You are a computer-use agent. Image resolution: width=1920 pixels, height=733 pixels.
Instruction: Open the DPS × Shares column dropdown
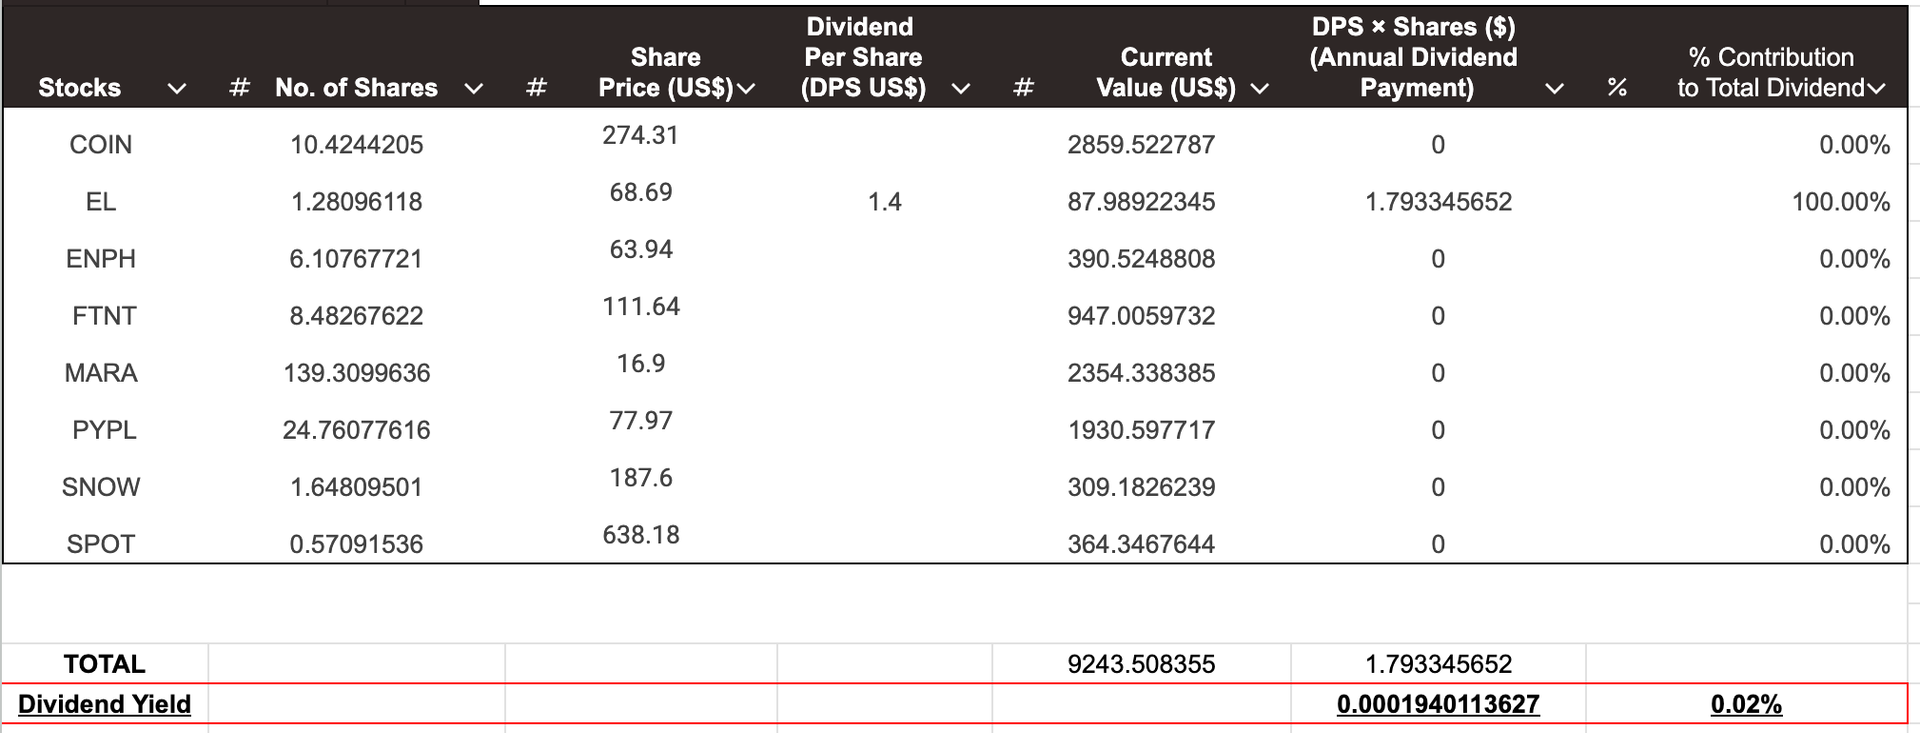coord(1554,89)
